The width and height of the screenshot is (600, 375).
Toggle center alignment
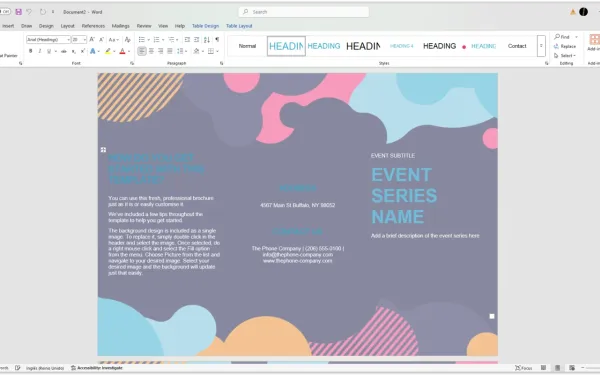point(152,51)
